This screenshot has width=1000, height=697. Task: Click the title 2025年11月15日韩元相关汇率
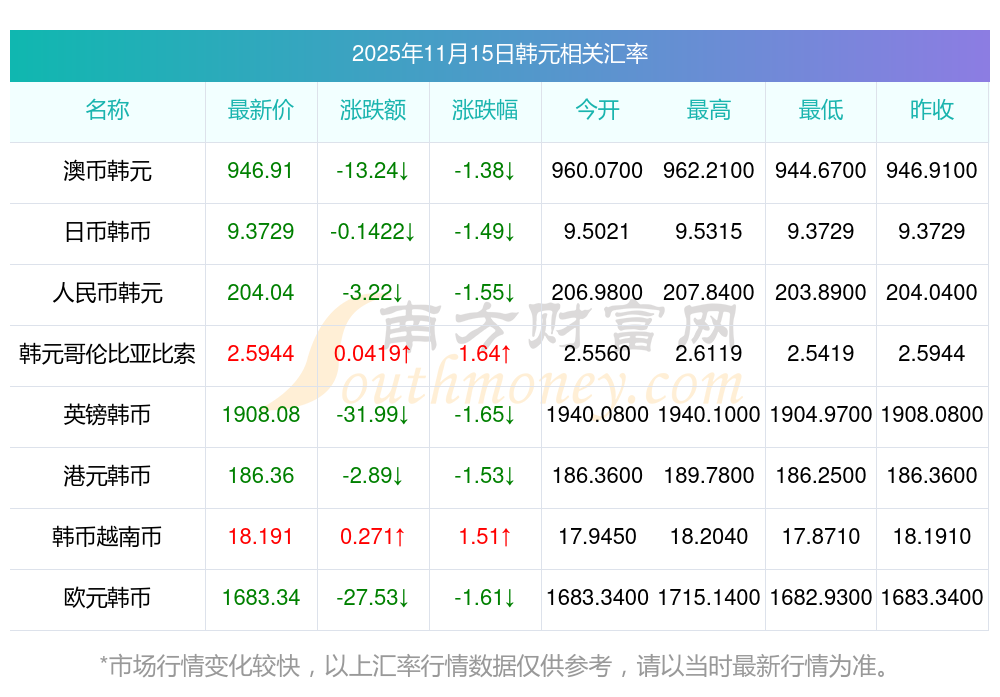[499, 54]
